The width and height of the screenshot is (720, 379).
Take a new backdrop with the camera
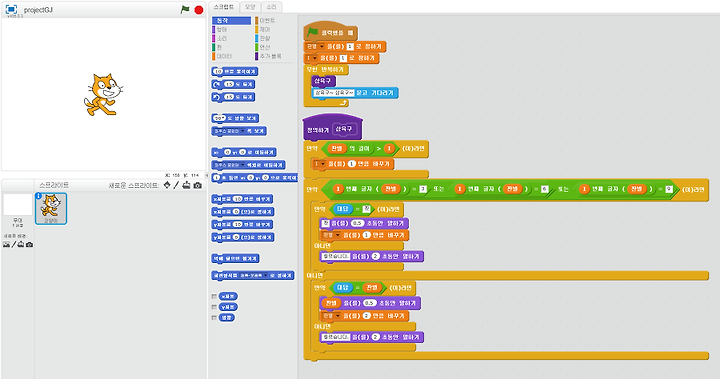(29, 244)
